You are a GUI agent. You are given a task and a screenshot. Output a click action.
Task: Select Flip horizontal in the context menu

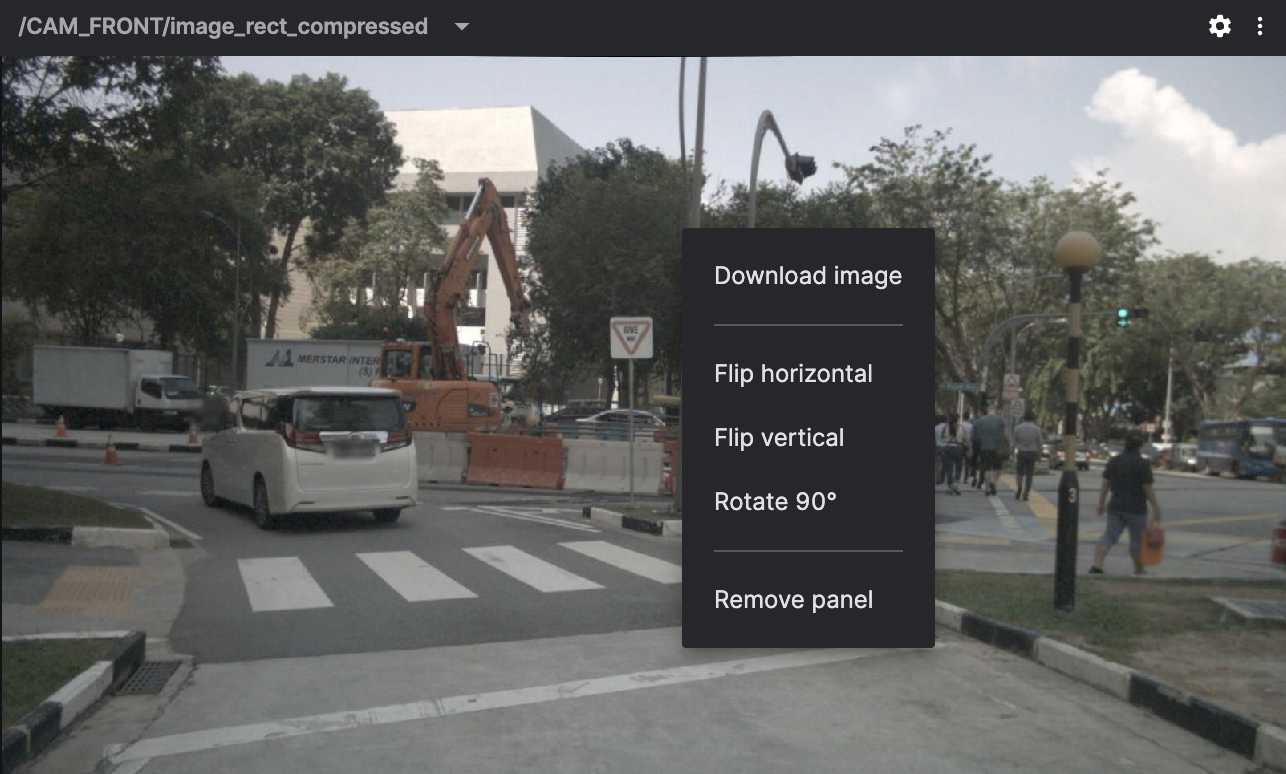pyautogui.click(x=793, y=374)
